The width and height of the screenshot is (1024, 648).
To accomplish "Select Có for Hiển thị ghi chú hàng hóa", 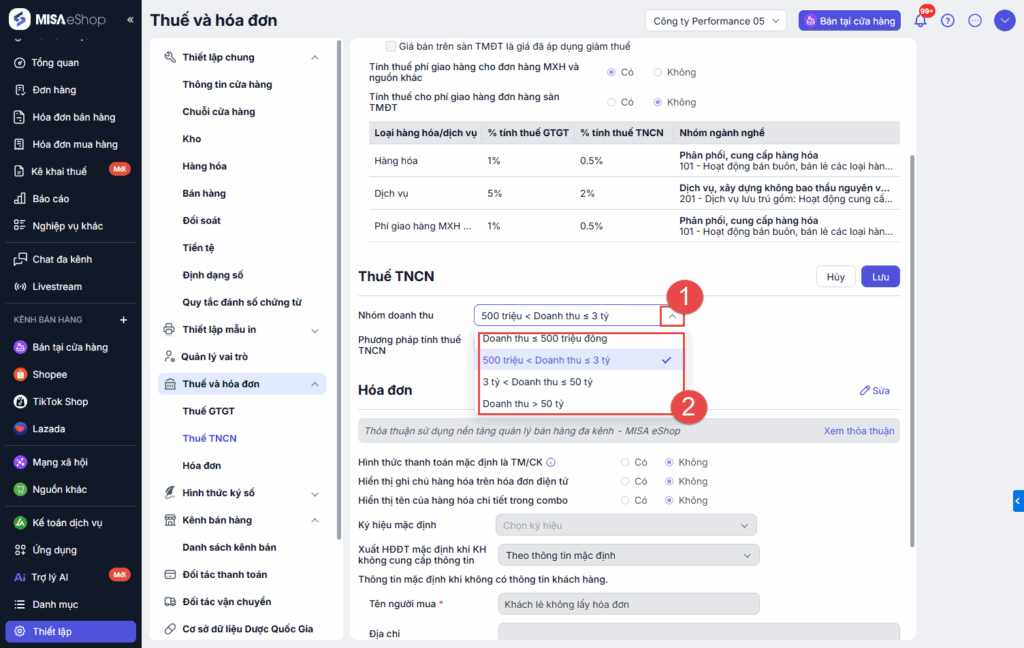I will (625, 481).
